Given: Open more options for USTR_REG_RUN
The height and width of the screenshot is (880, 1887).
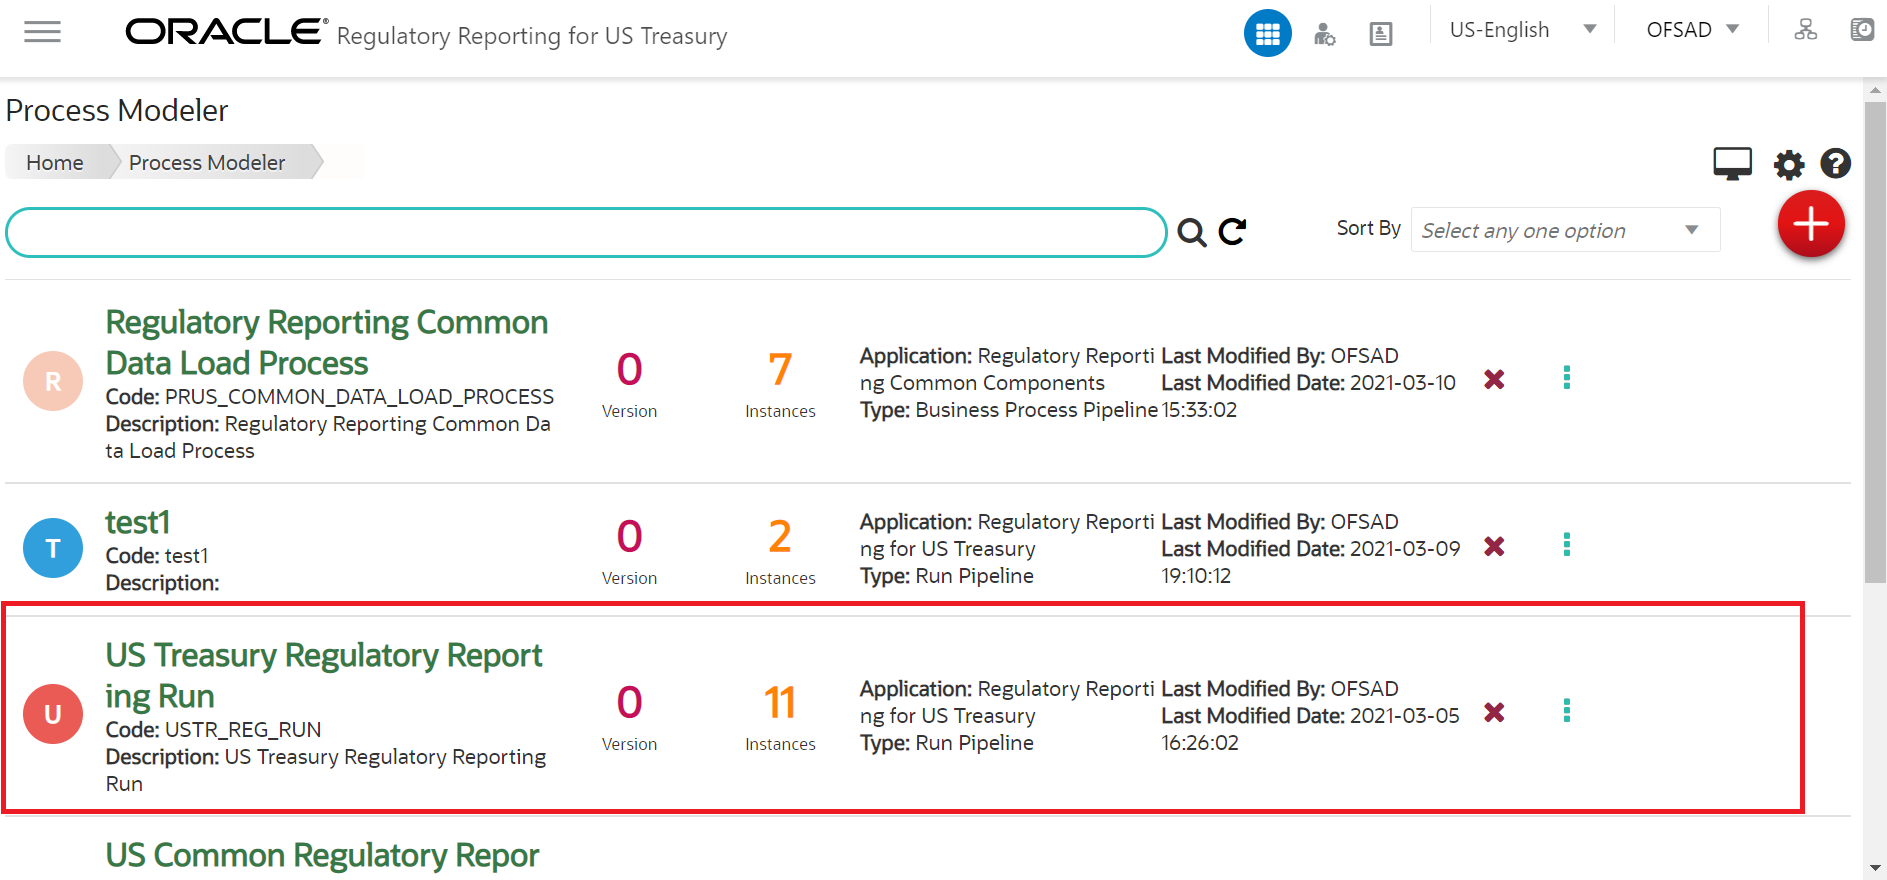Looking at the screenshot, I should coord(1566,710).
